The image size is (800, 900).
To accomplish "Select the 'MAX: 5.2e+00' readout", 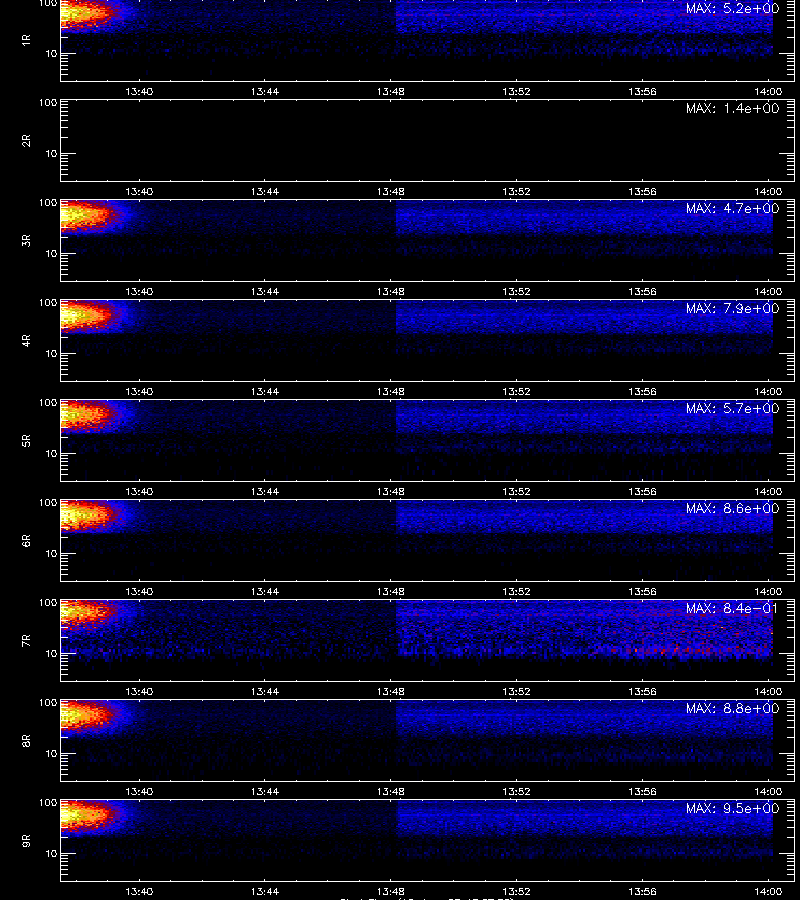I will click(x=732, y=9).
